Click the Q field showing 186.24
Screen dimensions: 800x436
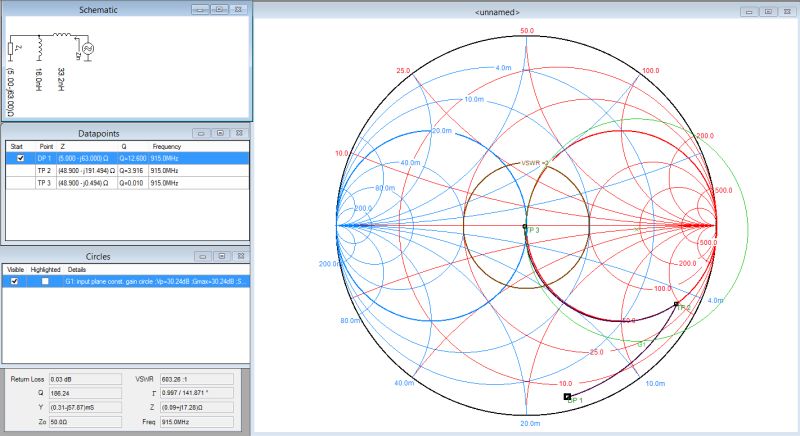tap(85, 393)
